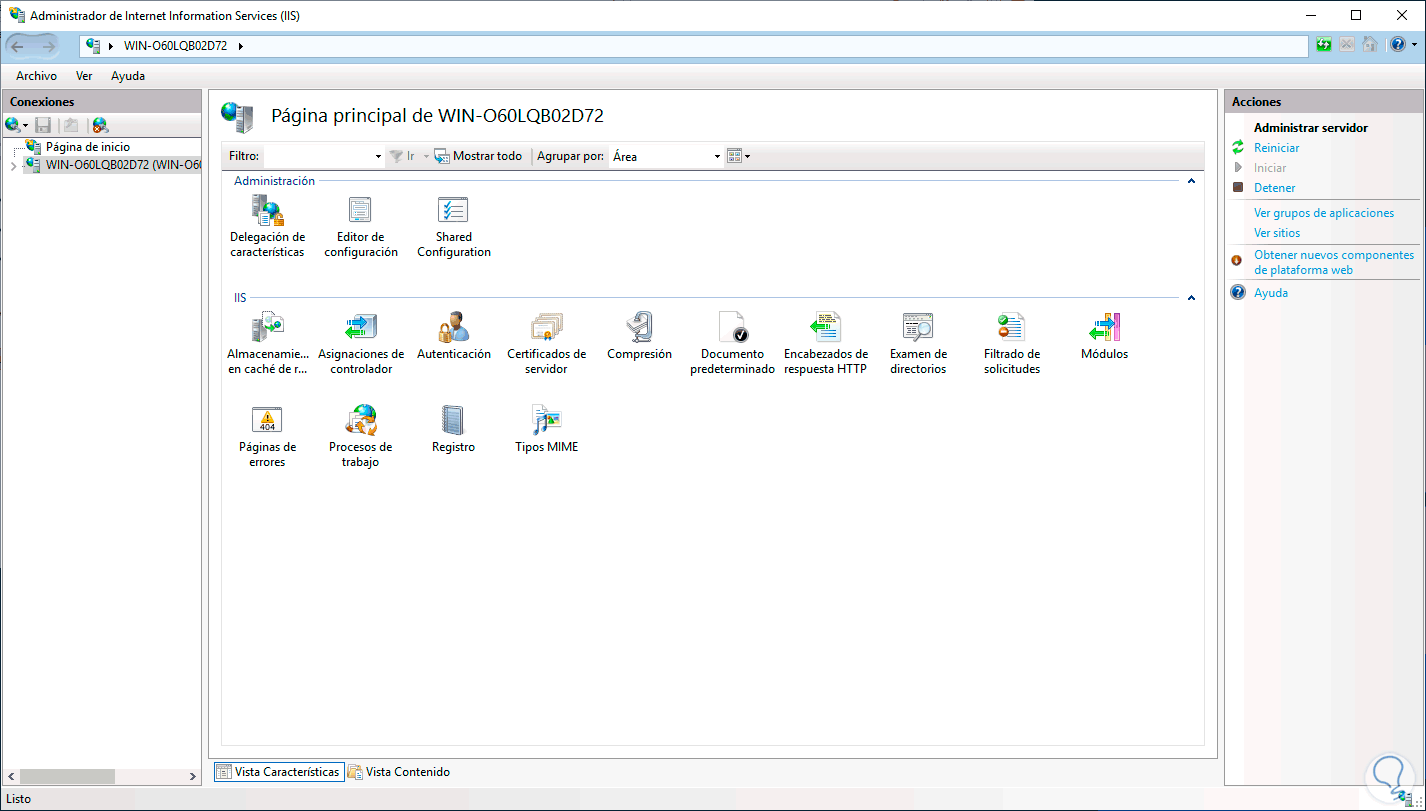Switch to Vista Características tab
The width and height of the screenshot is (1426, 811).
tap(279, 772)
